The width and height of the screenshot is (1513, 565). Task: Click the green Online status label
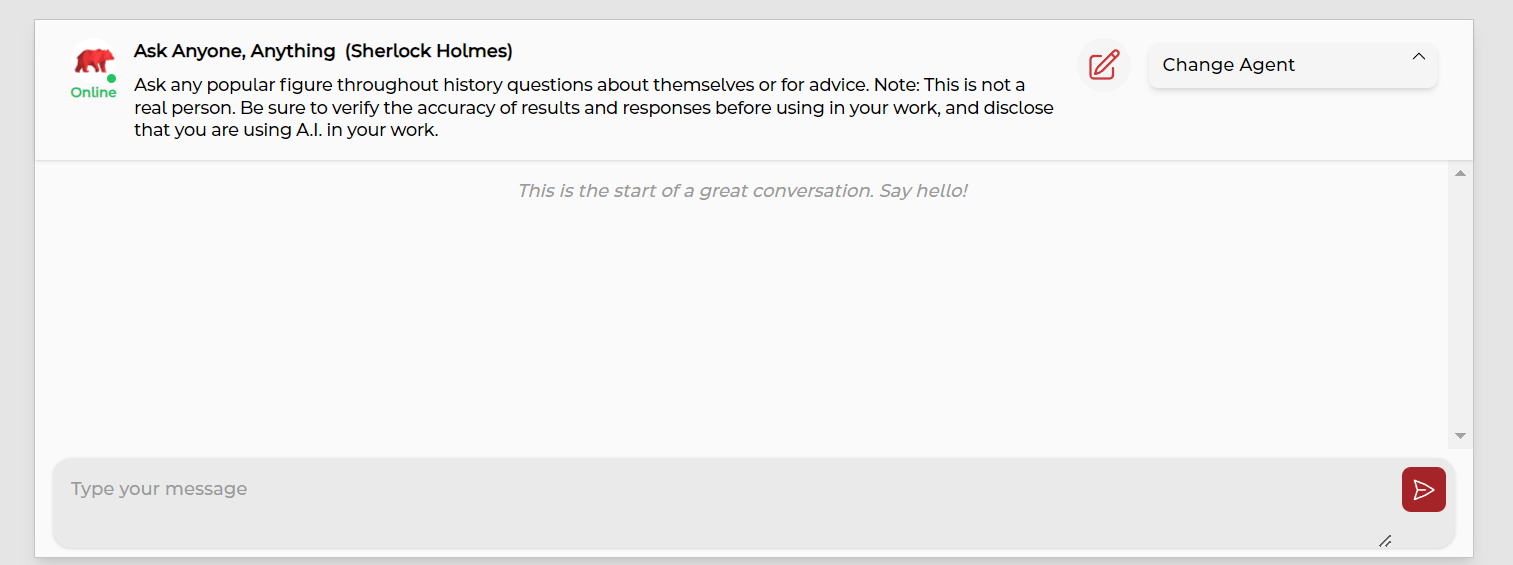point(93,93)
